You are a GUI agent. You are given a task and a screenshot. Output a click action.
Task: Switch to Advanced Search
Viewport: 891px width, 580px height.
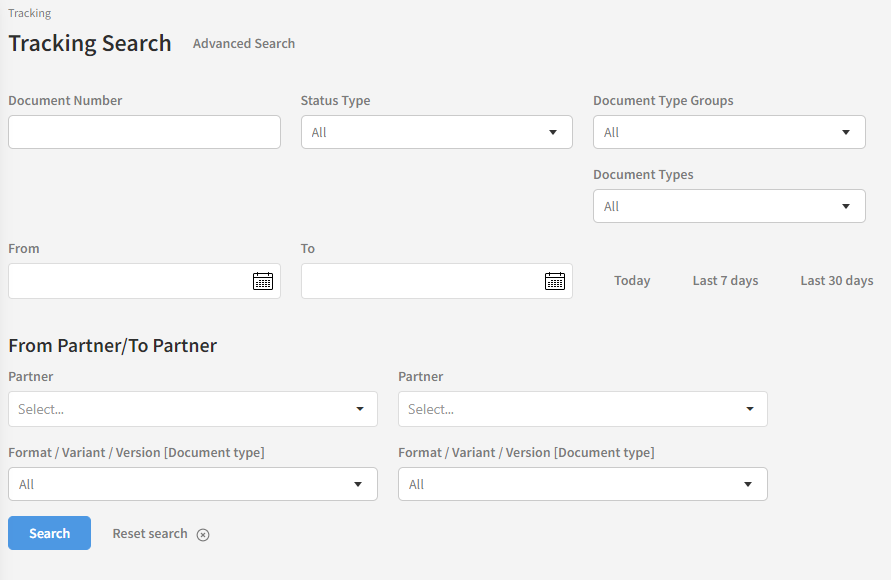coord(244,44)
